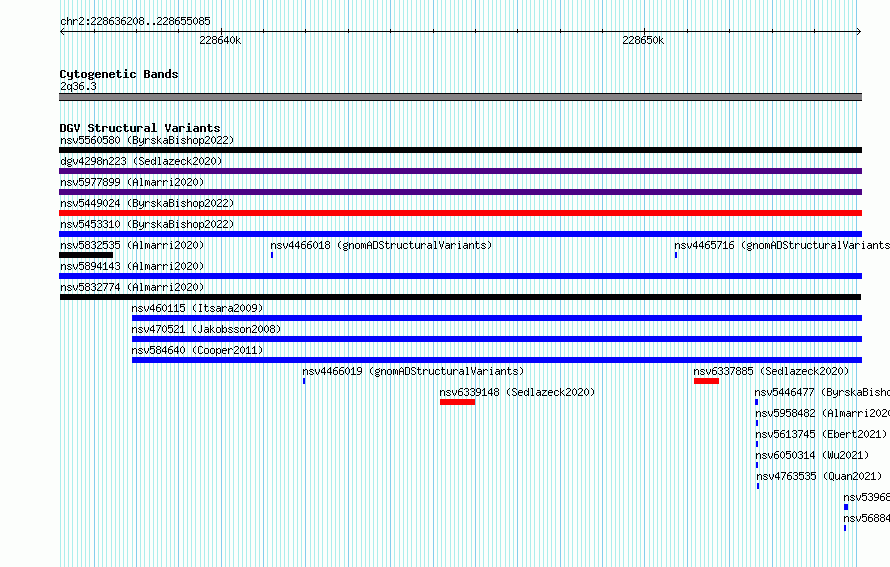This screenshot has height=567, width=890.
Task: Click the black bar under nsv5832774
Action: tap(460, 297)
